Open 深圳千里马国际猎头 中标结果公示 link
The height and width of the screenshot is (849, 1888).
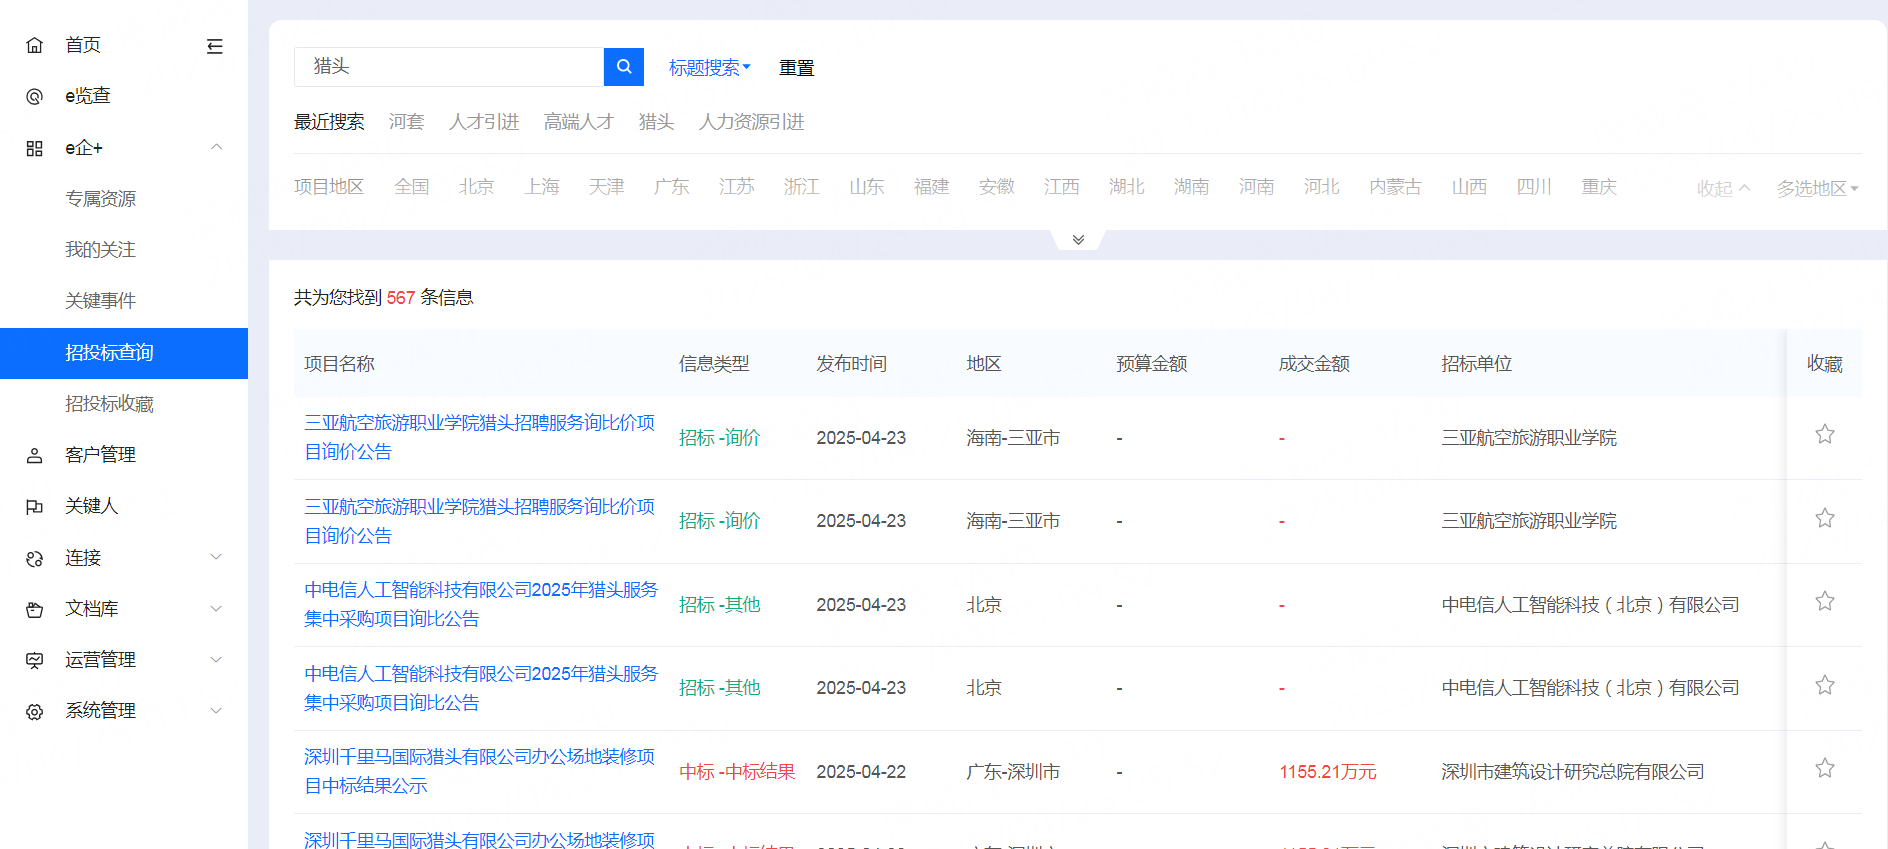coord(480,772)
